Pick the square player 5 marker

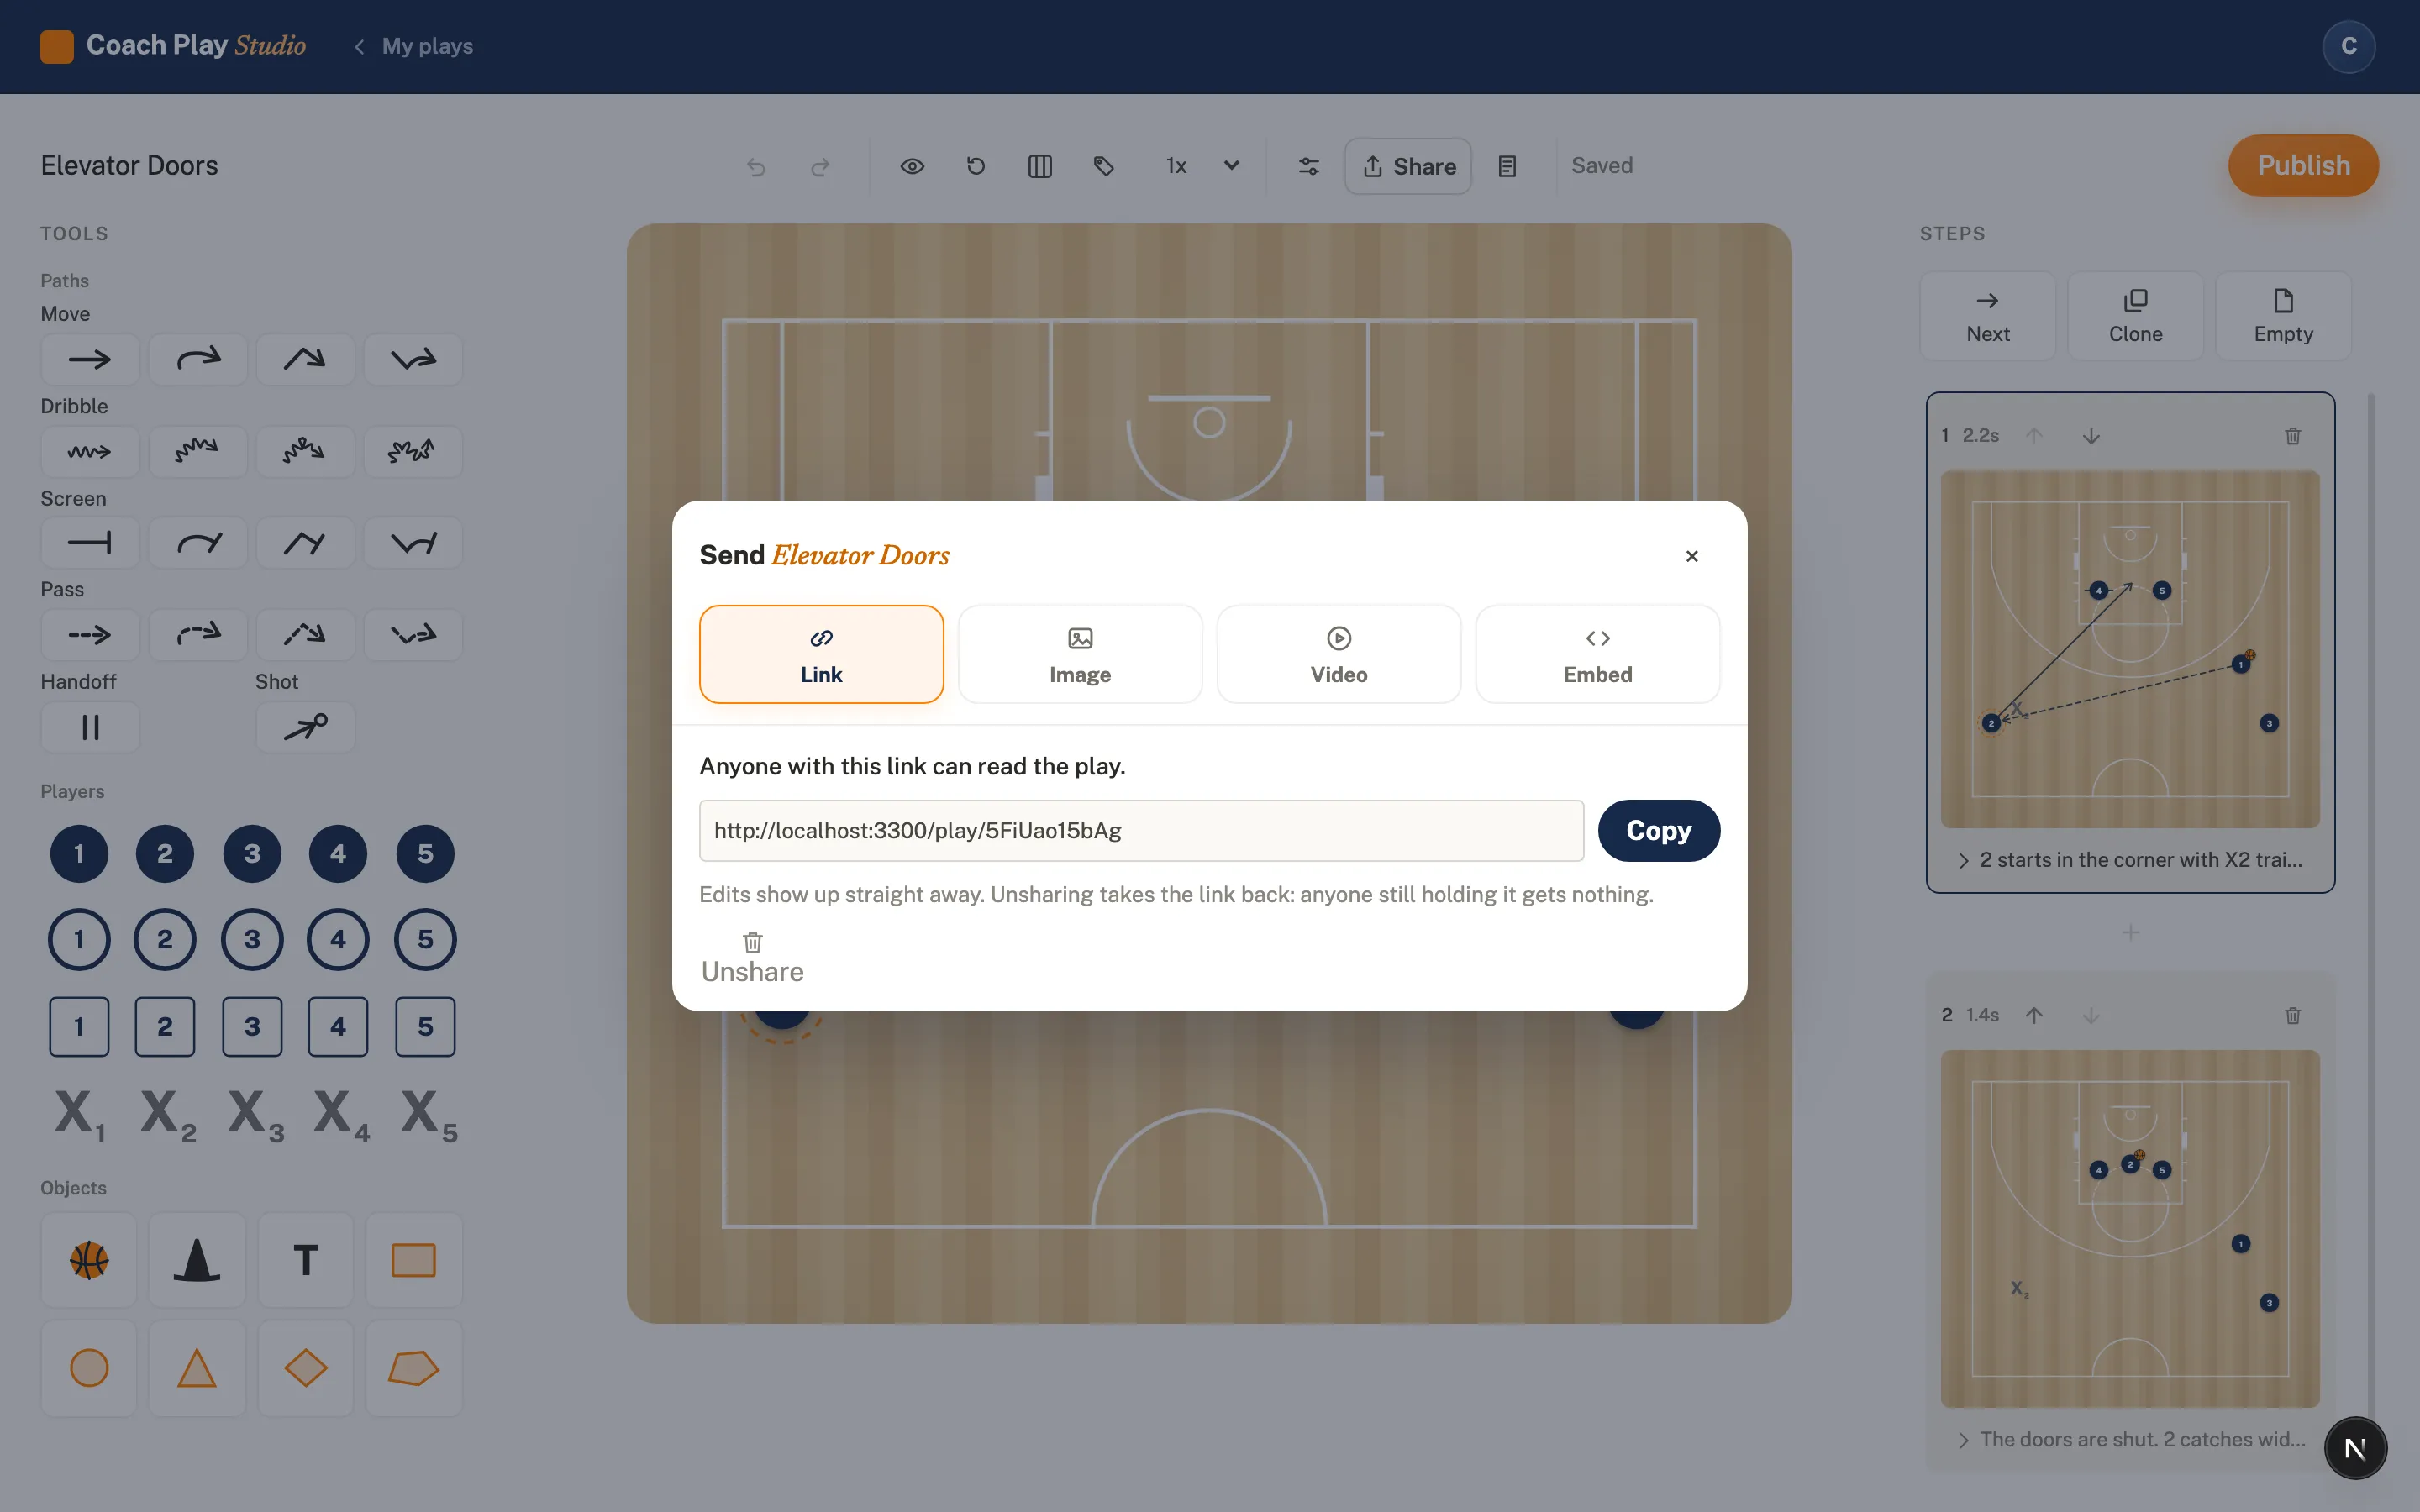pyautogui.click(x=425, y=1026)
